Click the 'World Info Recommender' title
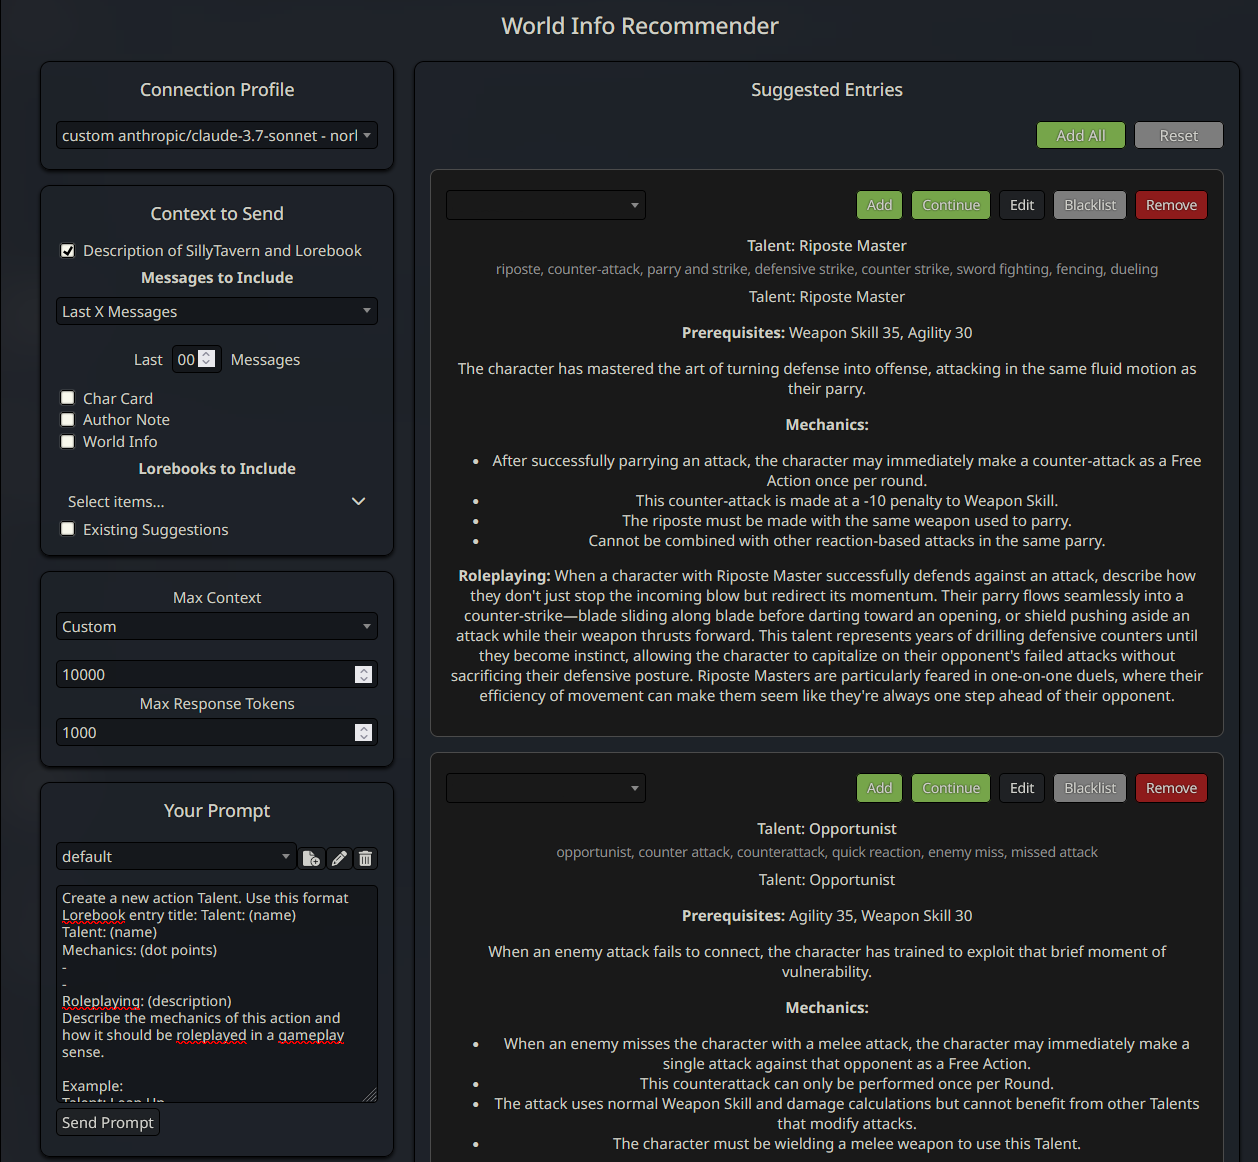Screen dimensions: 1258x1162 pyautogui.click(x=640, y=26)
